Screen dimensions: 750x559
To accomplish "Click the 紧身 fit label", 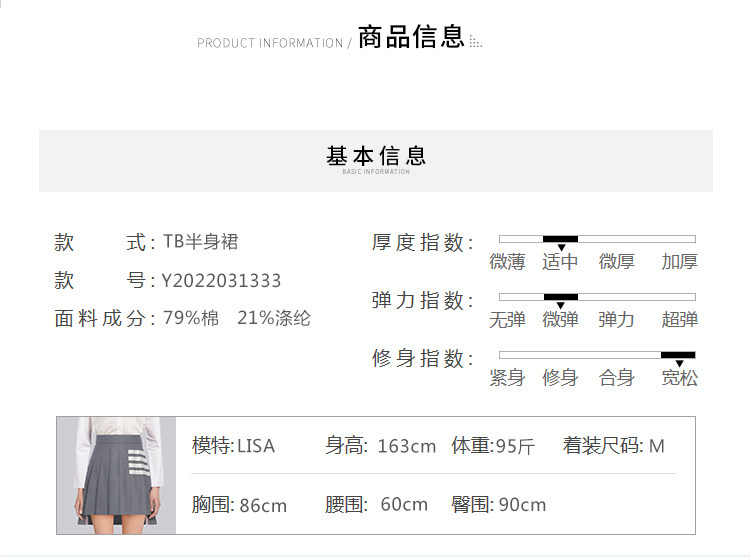I will click(x=507, y=378).
